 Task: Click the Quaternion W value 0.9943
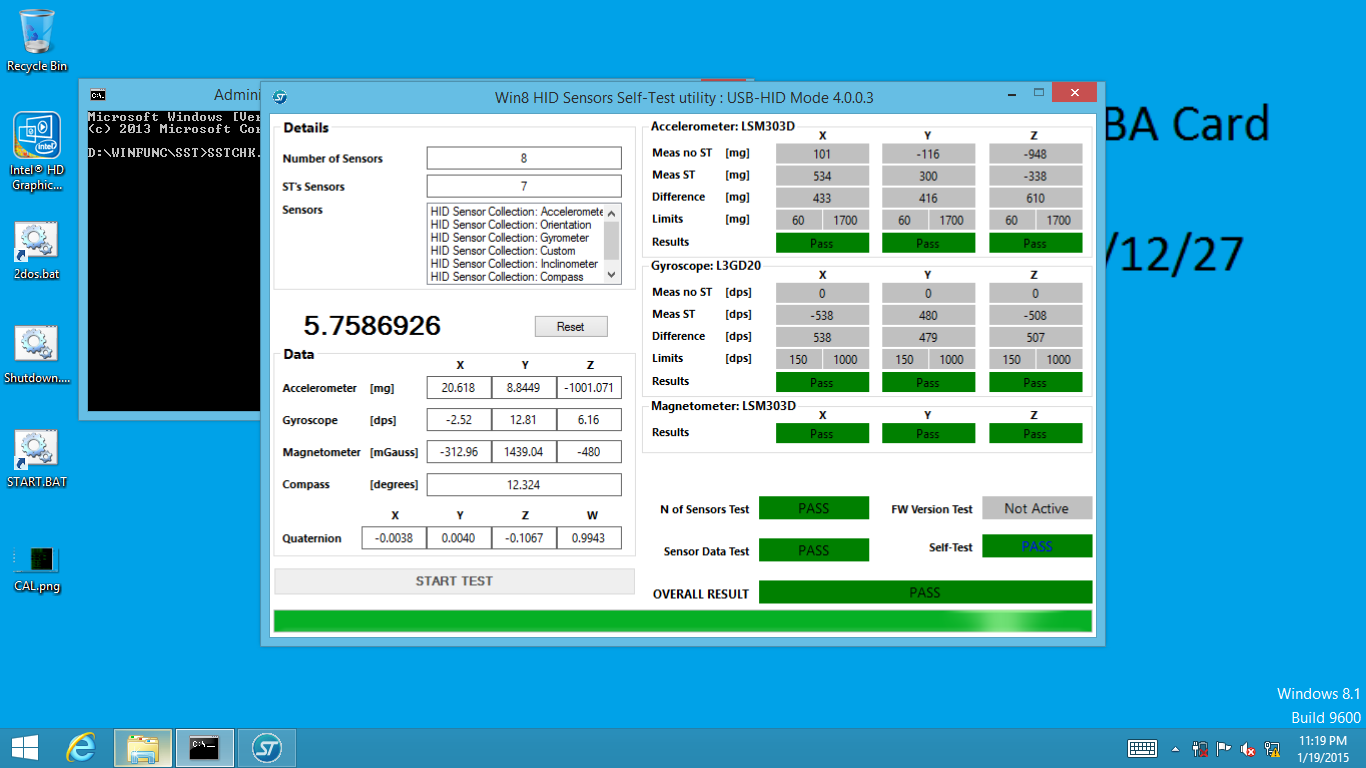589,538
